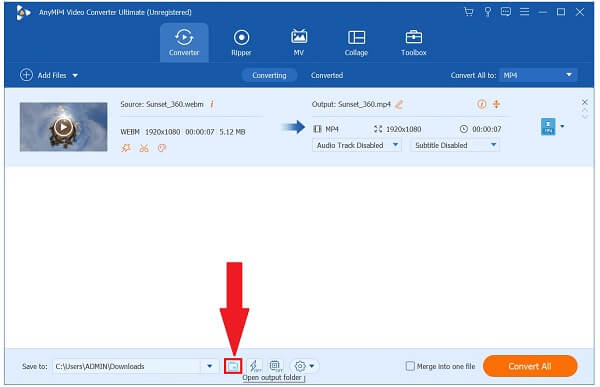The height and width of the screenshot is (387, 600).
Task: Open the Audio Track Disabled dropdown
Action: coord(357,145)
